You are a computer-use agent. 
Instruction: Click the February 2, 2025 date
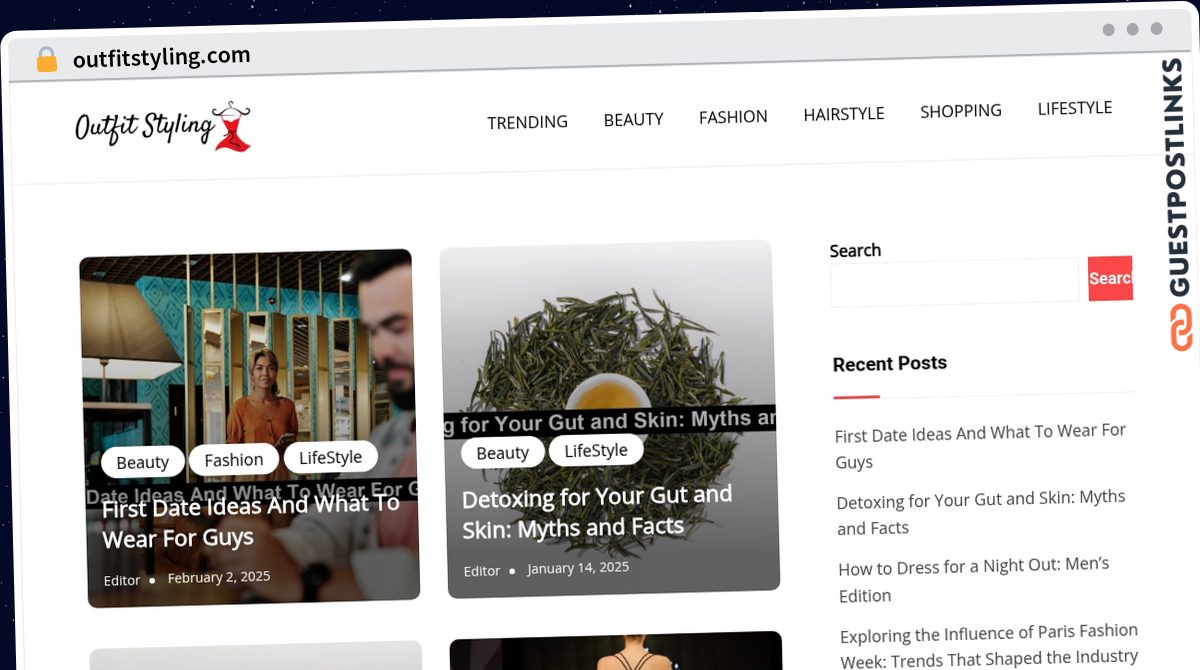(219, 578)
